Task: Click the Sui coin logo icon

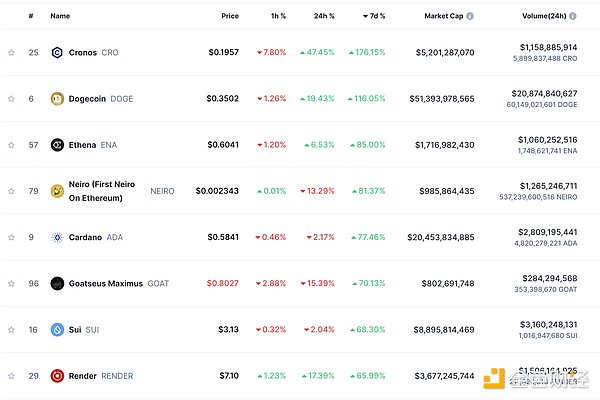Action: tap(57, 329)
